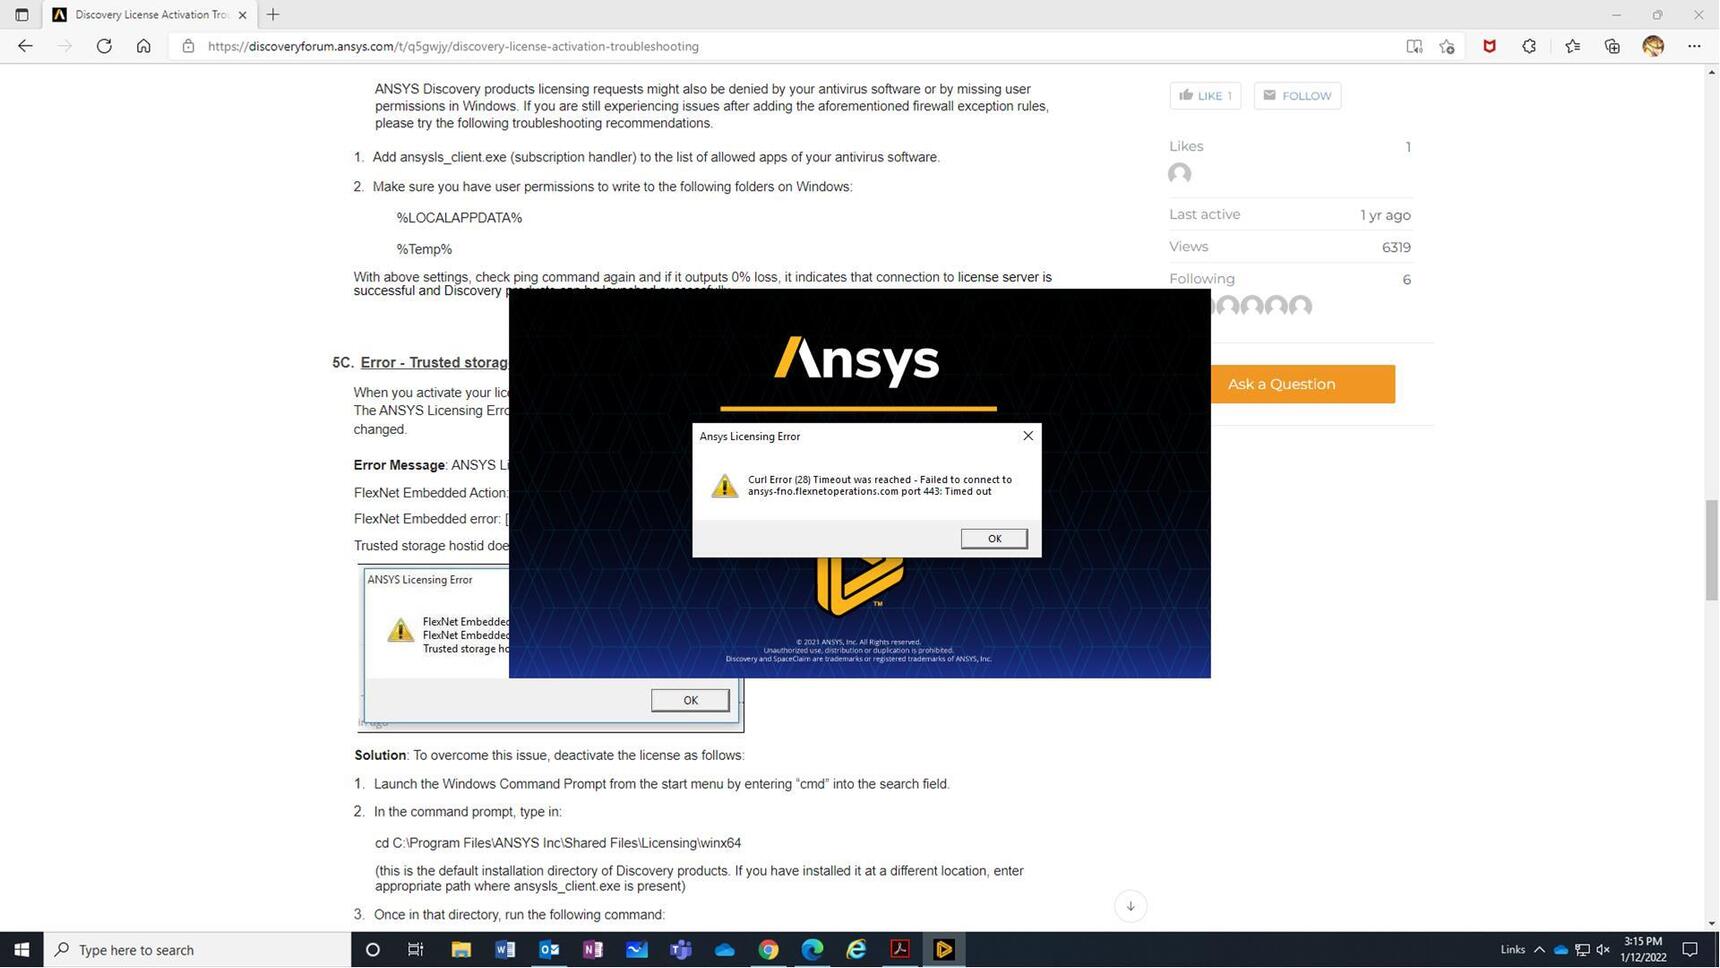1720x968 pixels.
Task: Open the Windows Start menu
Action: click(21, 950)
